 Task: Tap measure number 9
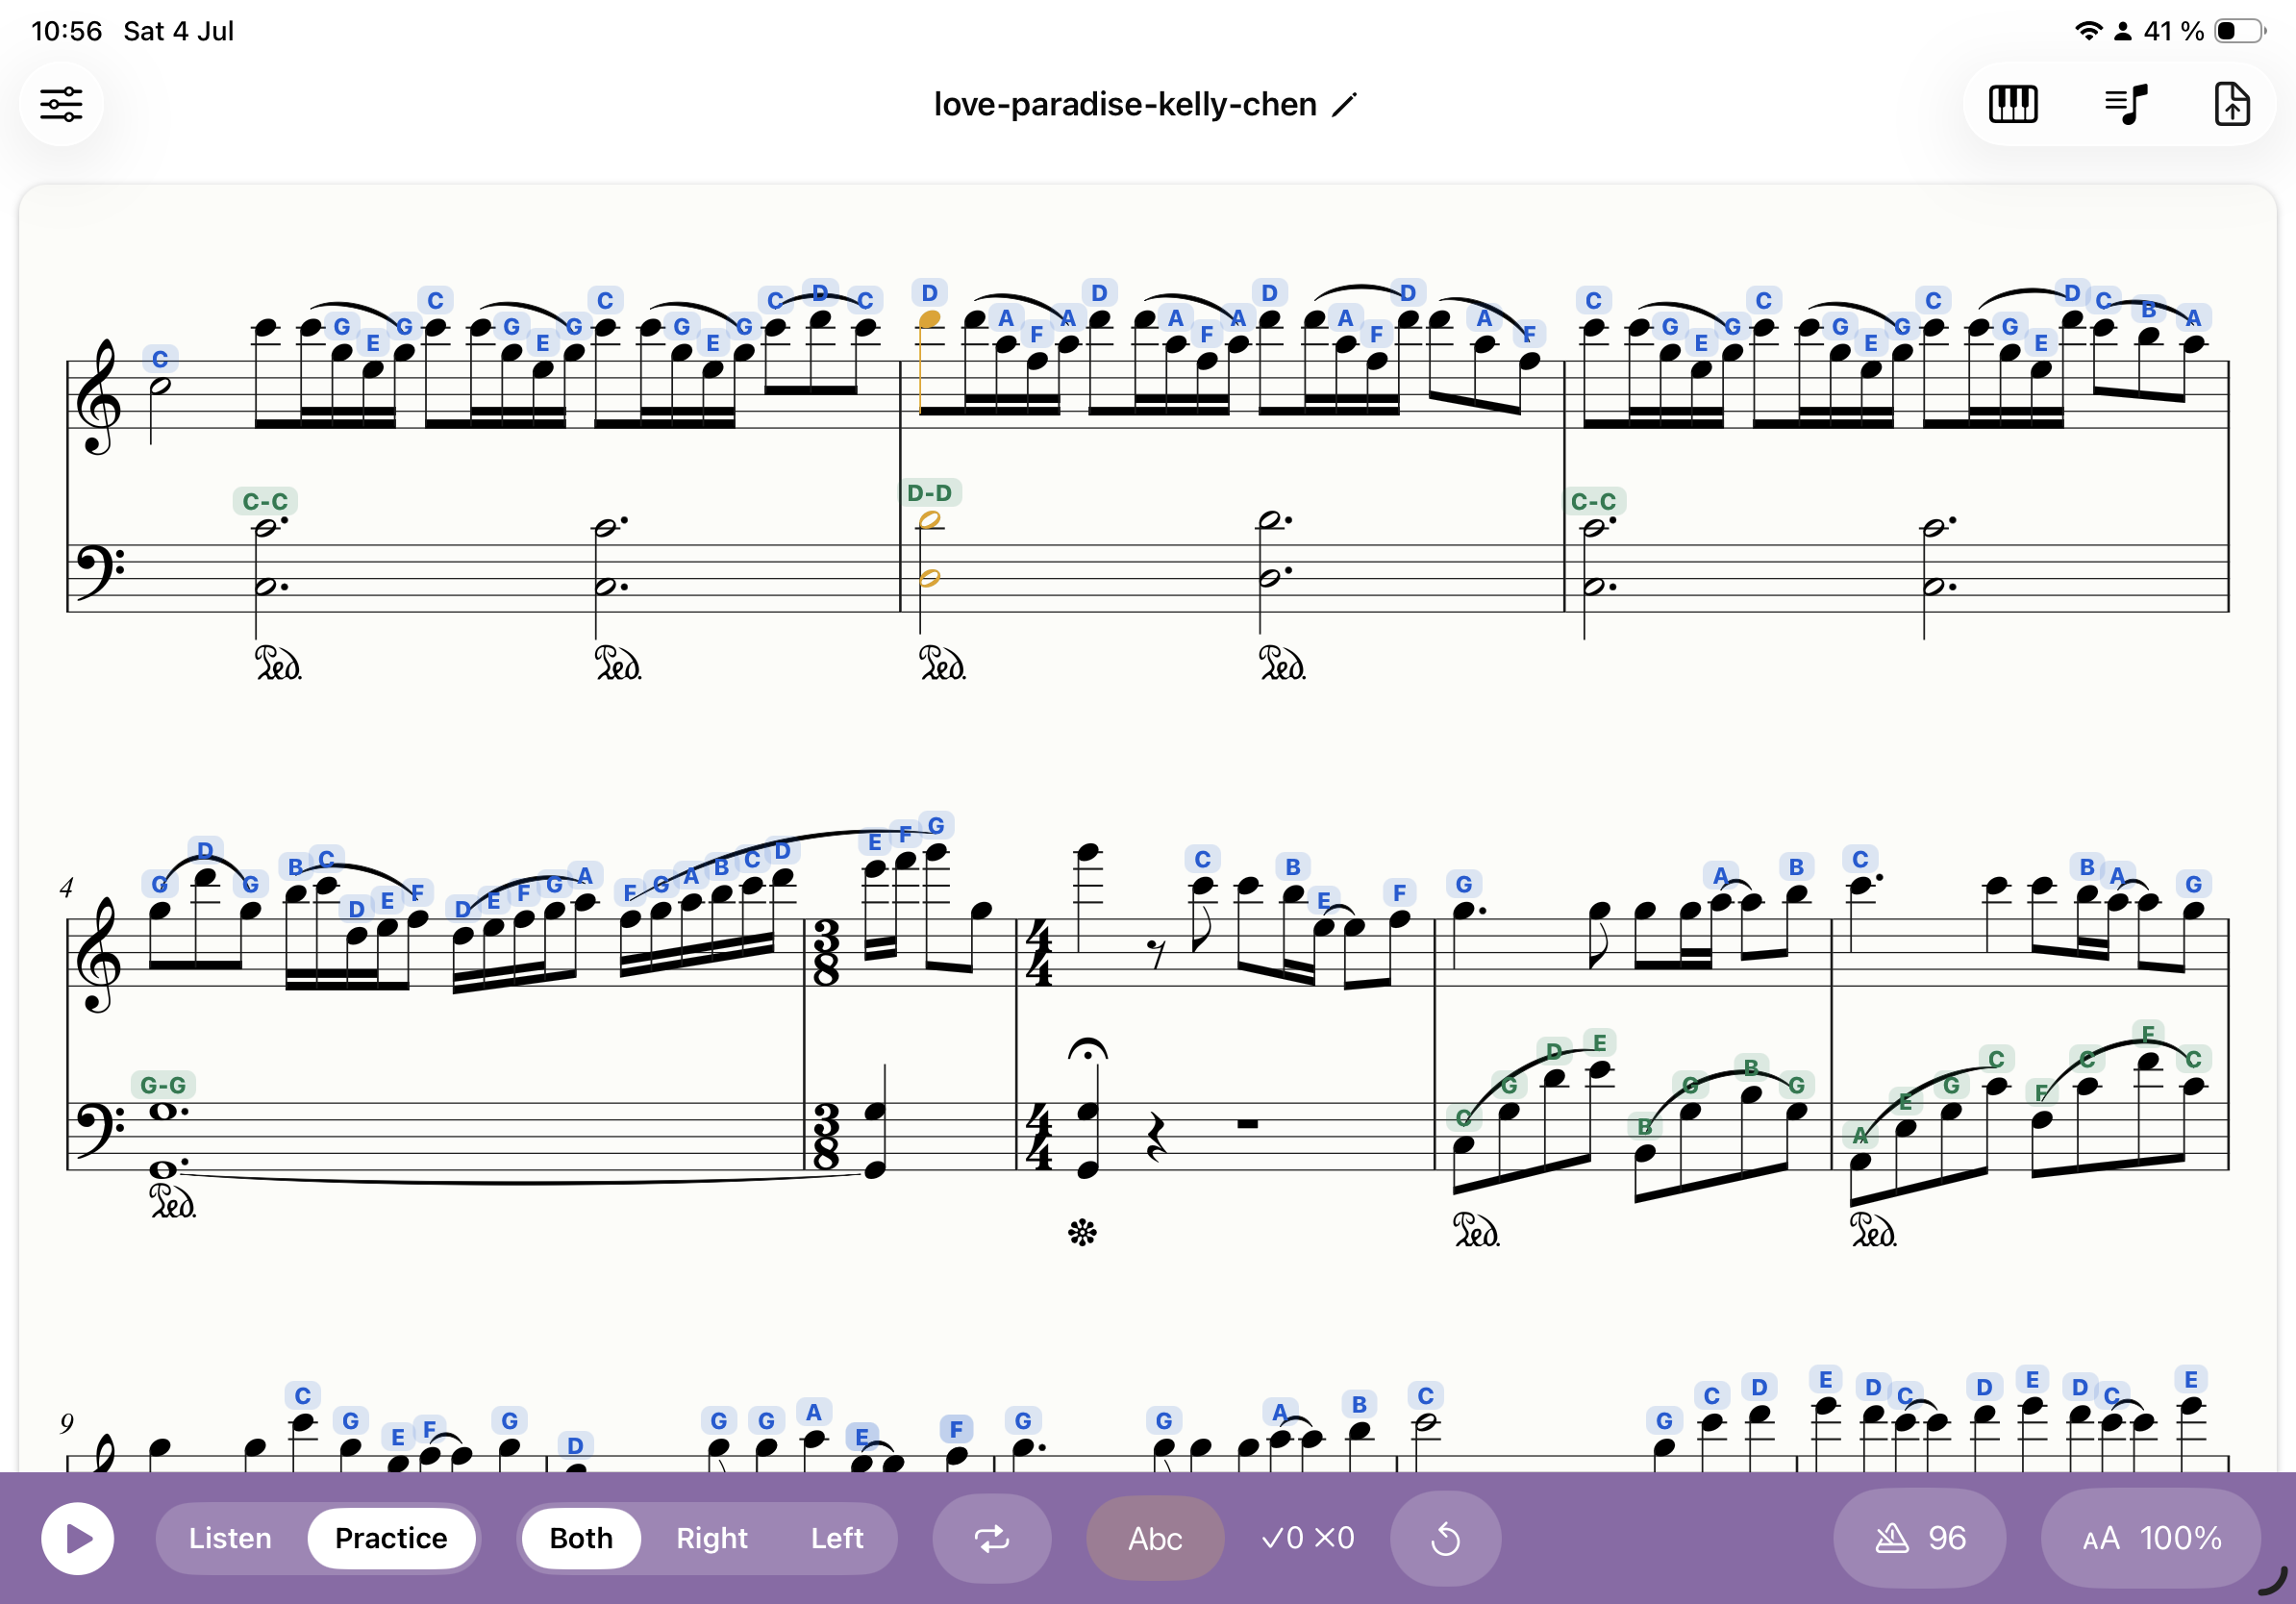[x=66, y=1423]
